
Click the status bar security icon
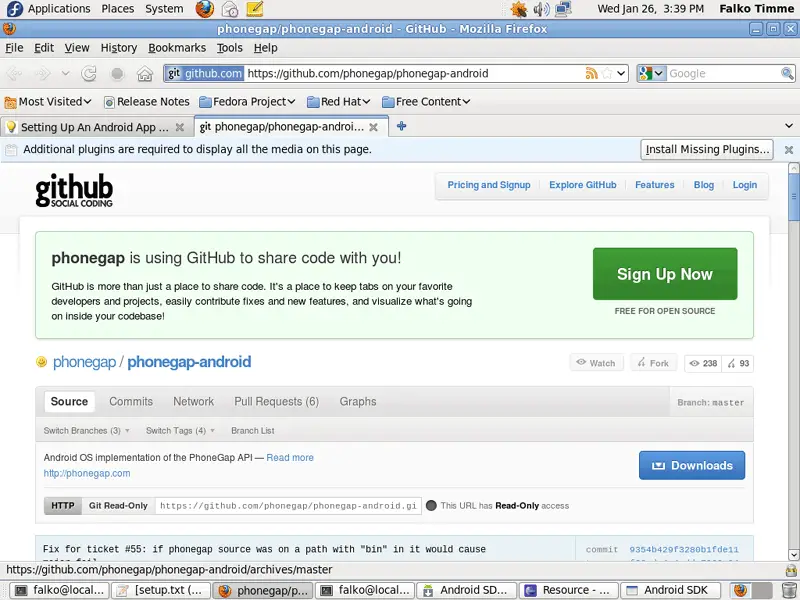tap(791, 570)
